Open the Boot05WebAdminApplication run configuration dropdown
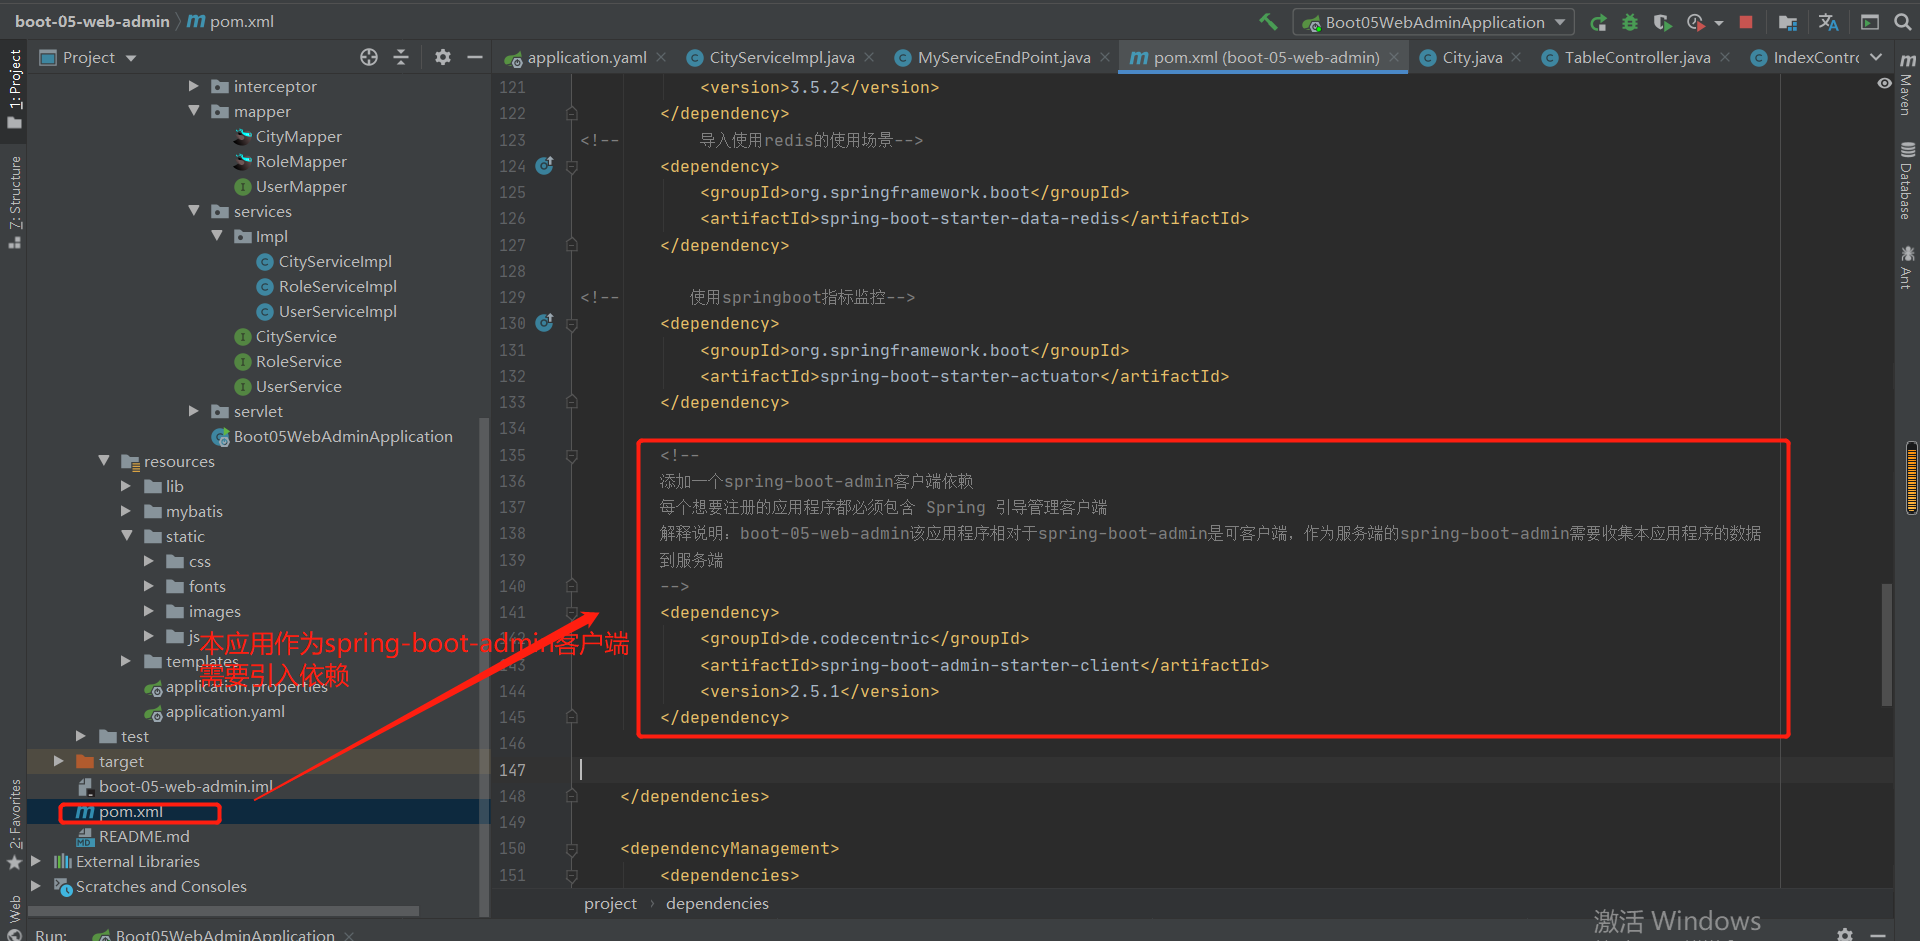 [x=1433, y=22]
